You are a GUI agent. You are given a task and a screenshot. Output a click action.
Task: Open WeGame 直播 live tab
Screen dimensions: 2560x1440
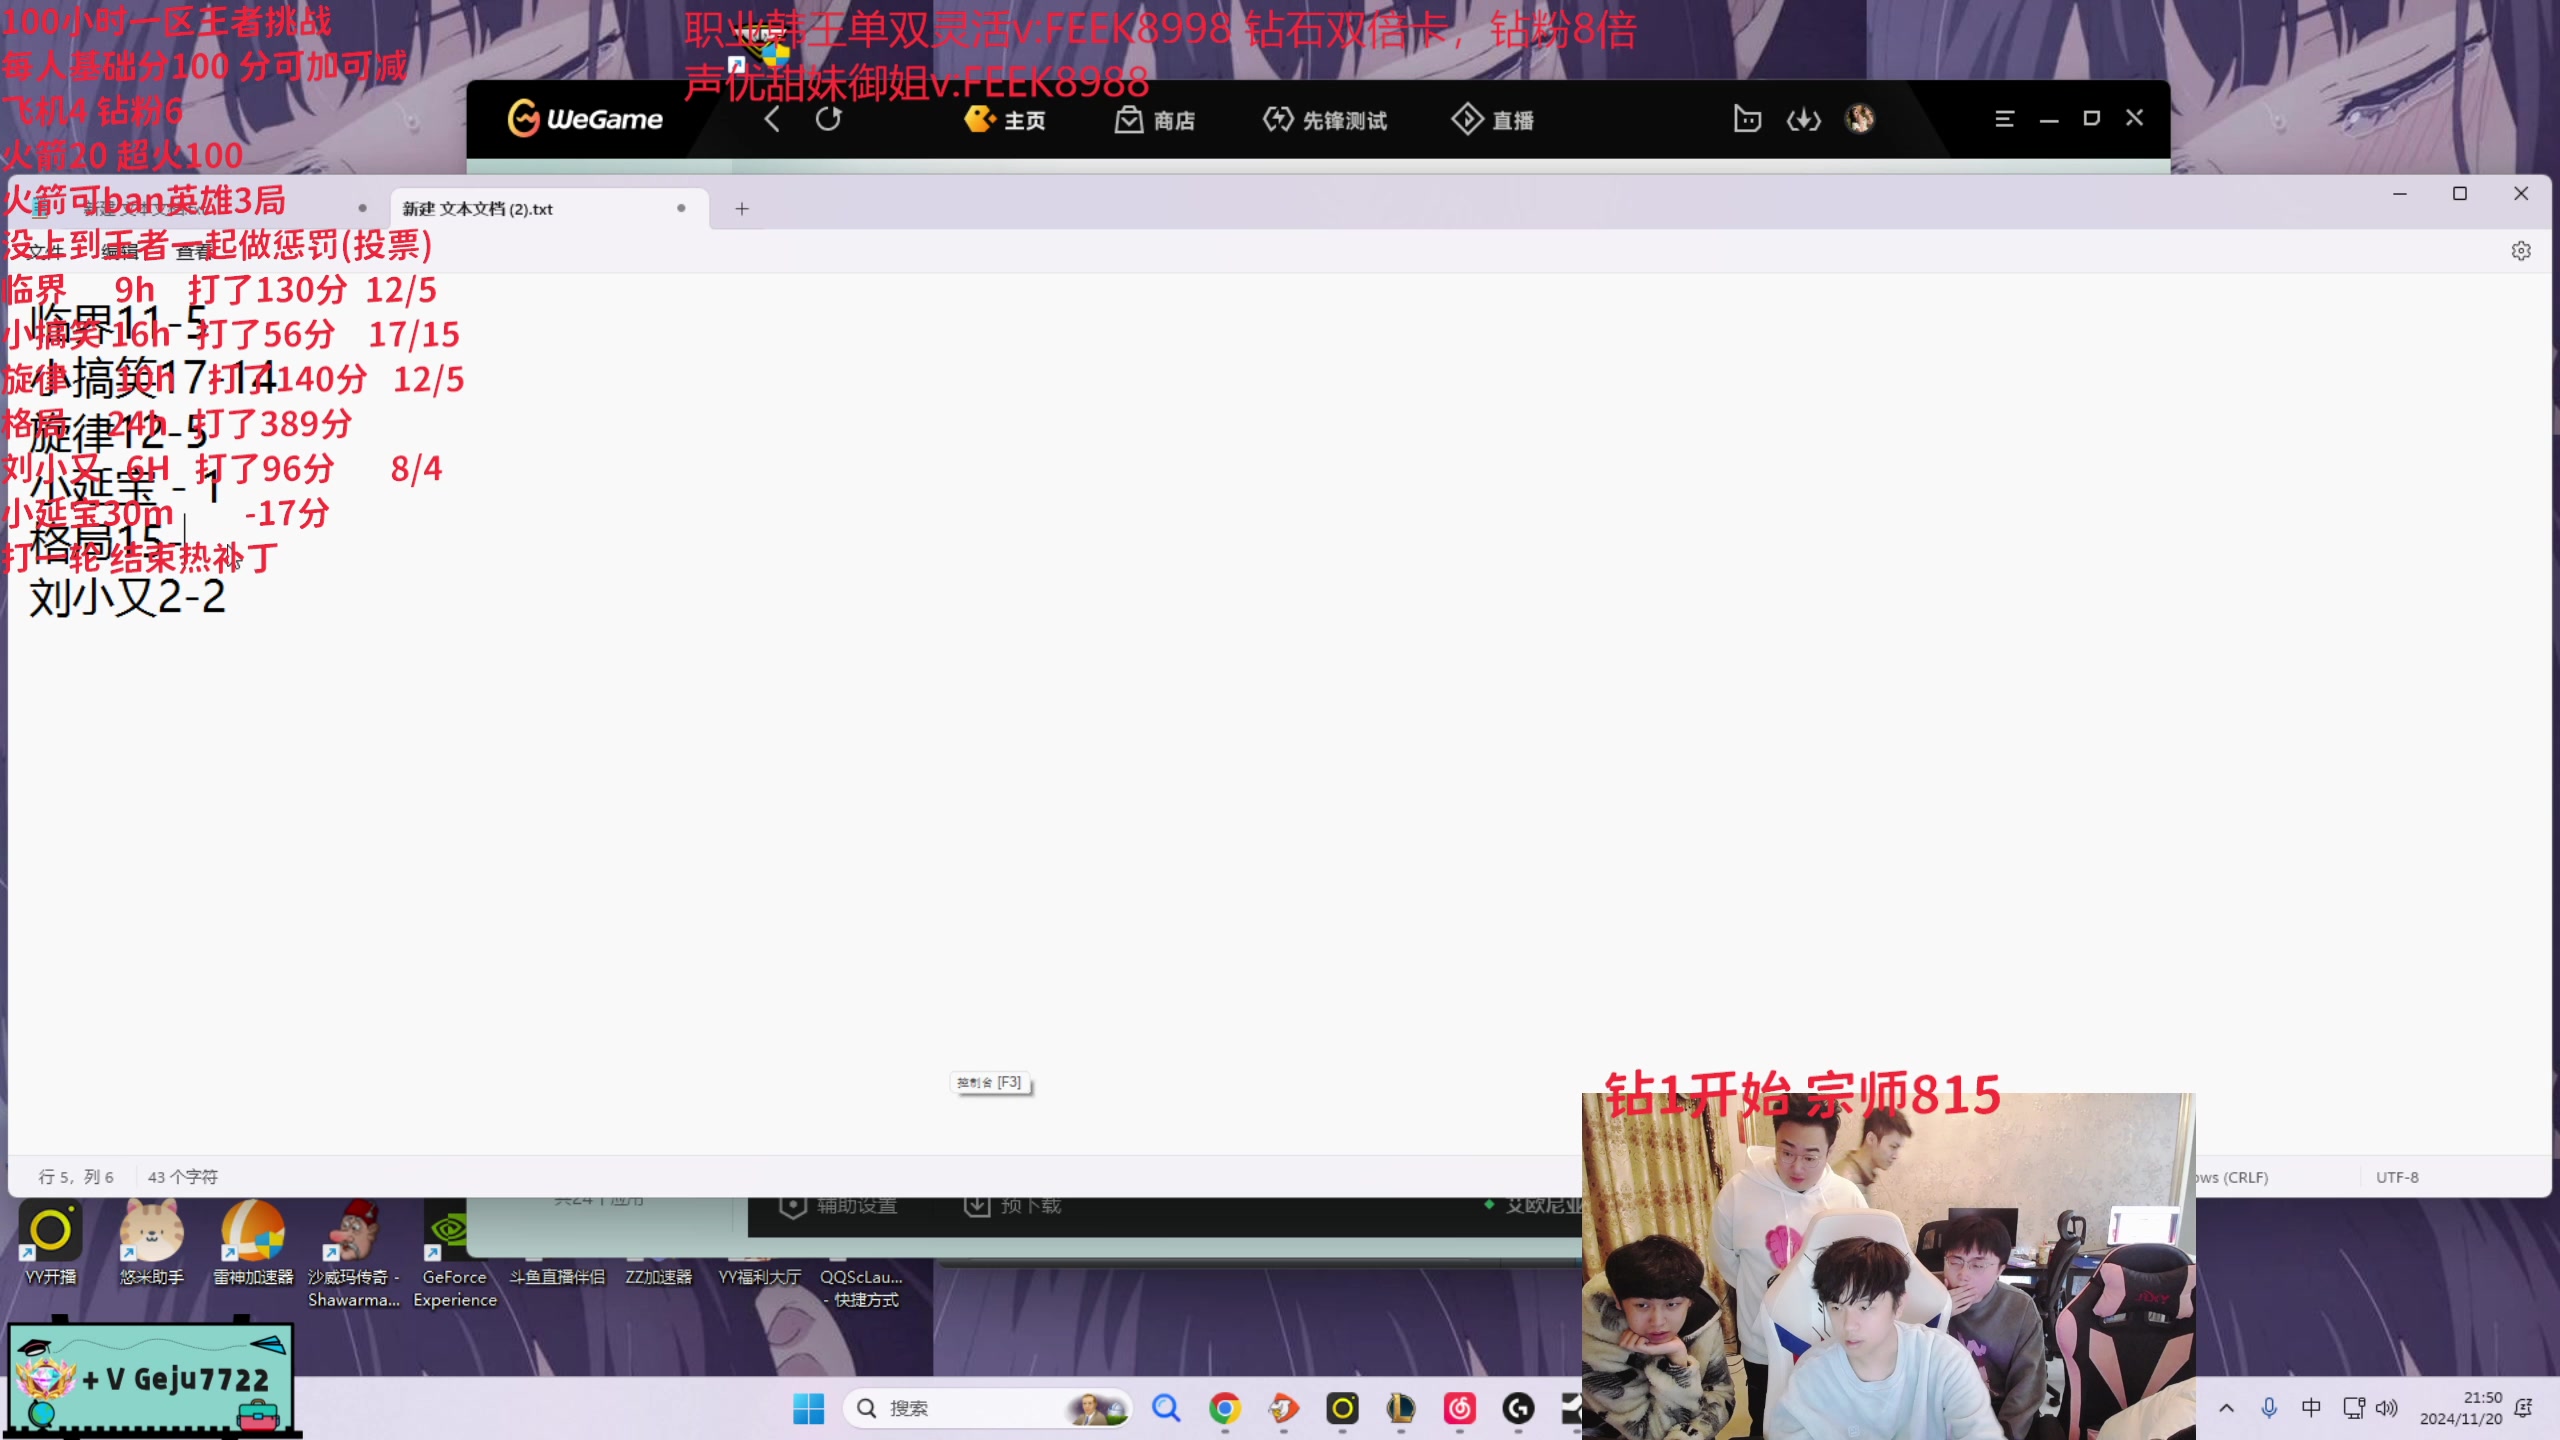(x=1493, y=120)
